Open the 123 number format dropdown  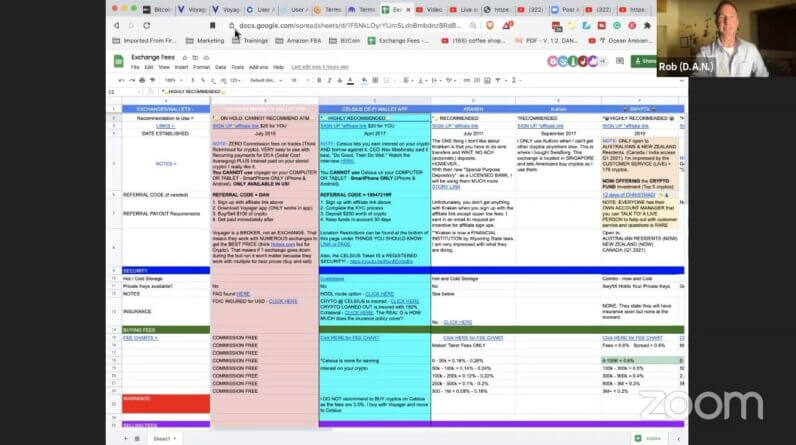(235, 80)
